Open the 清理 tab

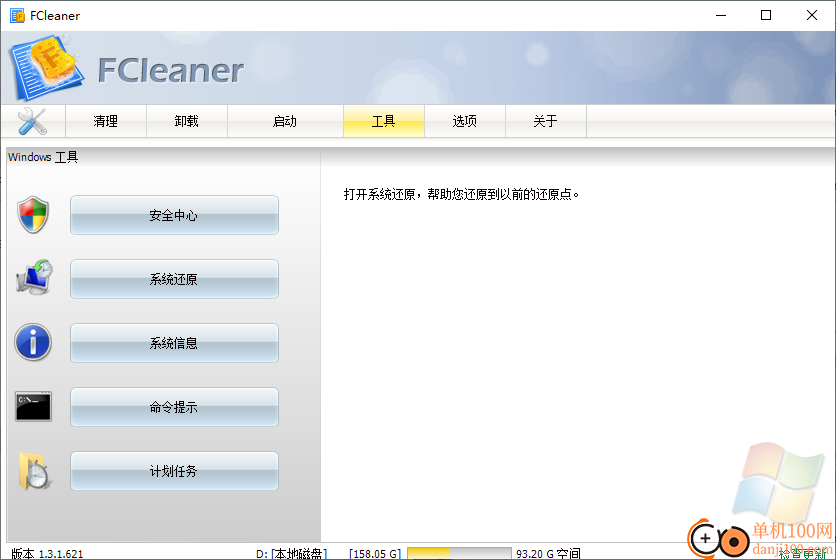(x=106, y=121)
